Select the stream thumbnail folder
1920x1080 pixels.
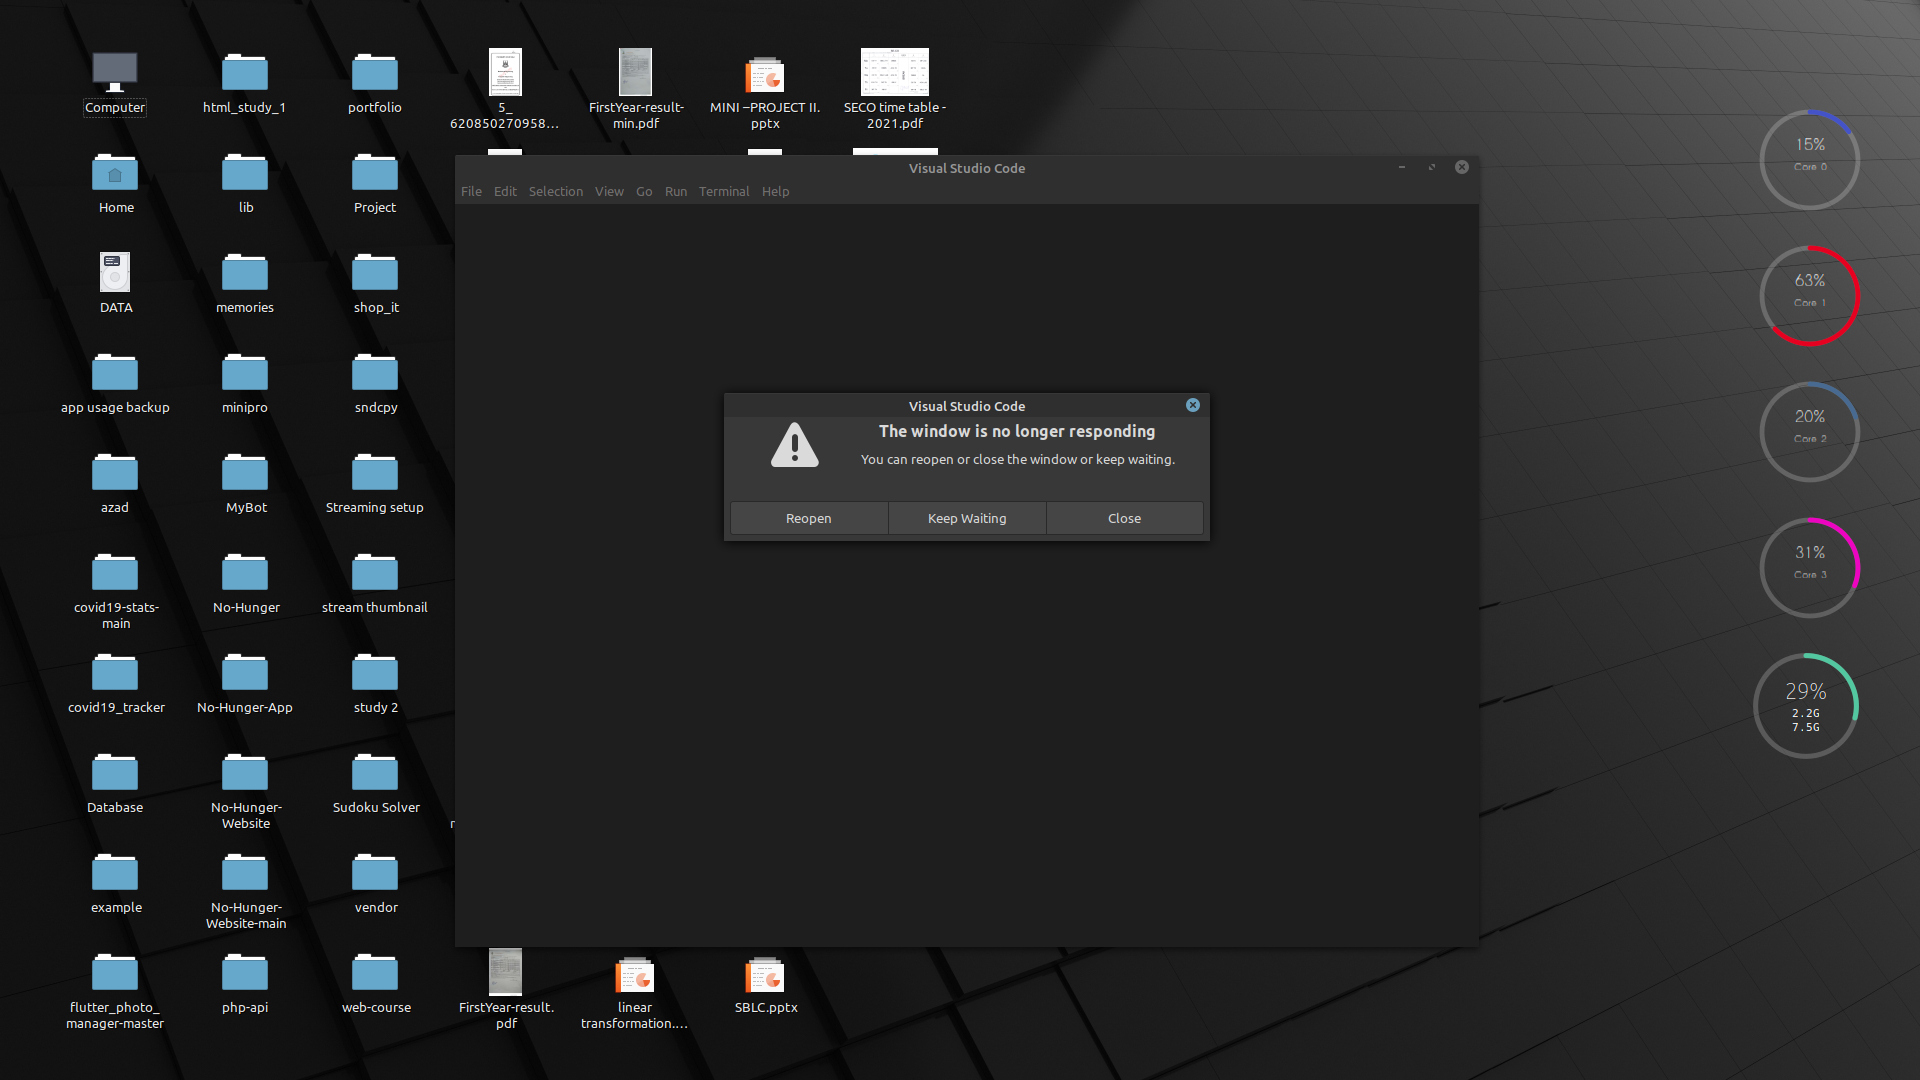coord(375,583)
